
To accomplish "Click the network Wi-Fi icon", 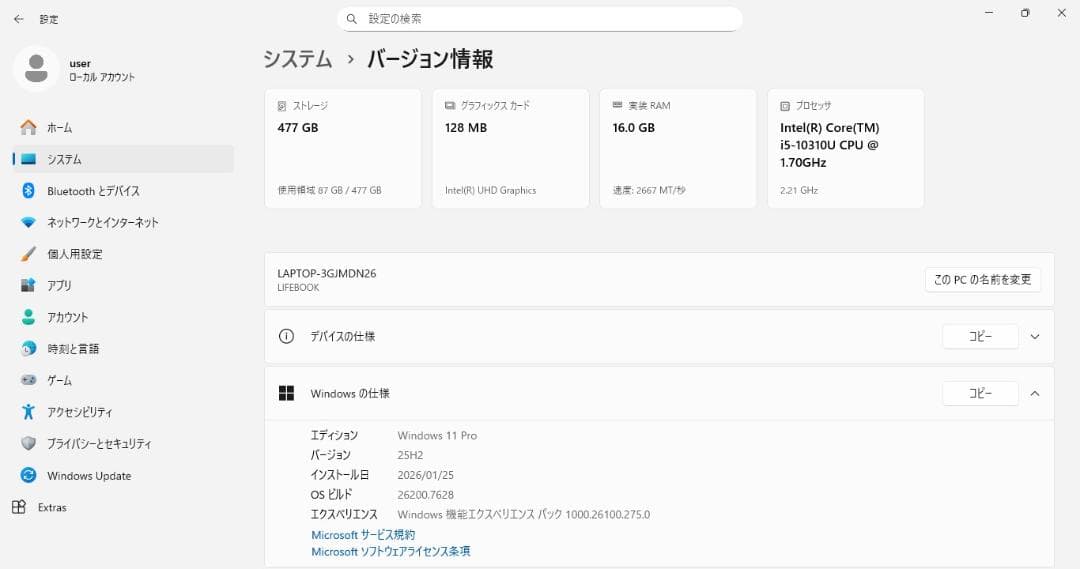I will pos(28,223).
